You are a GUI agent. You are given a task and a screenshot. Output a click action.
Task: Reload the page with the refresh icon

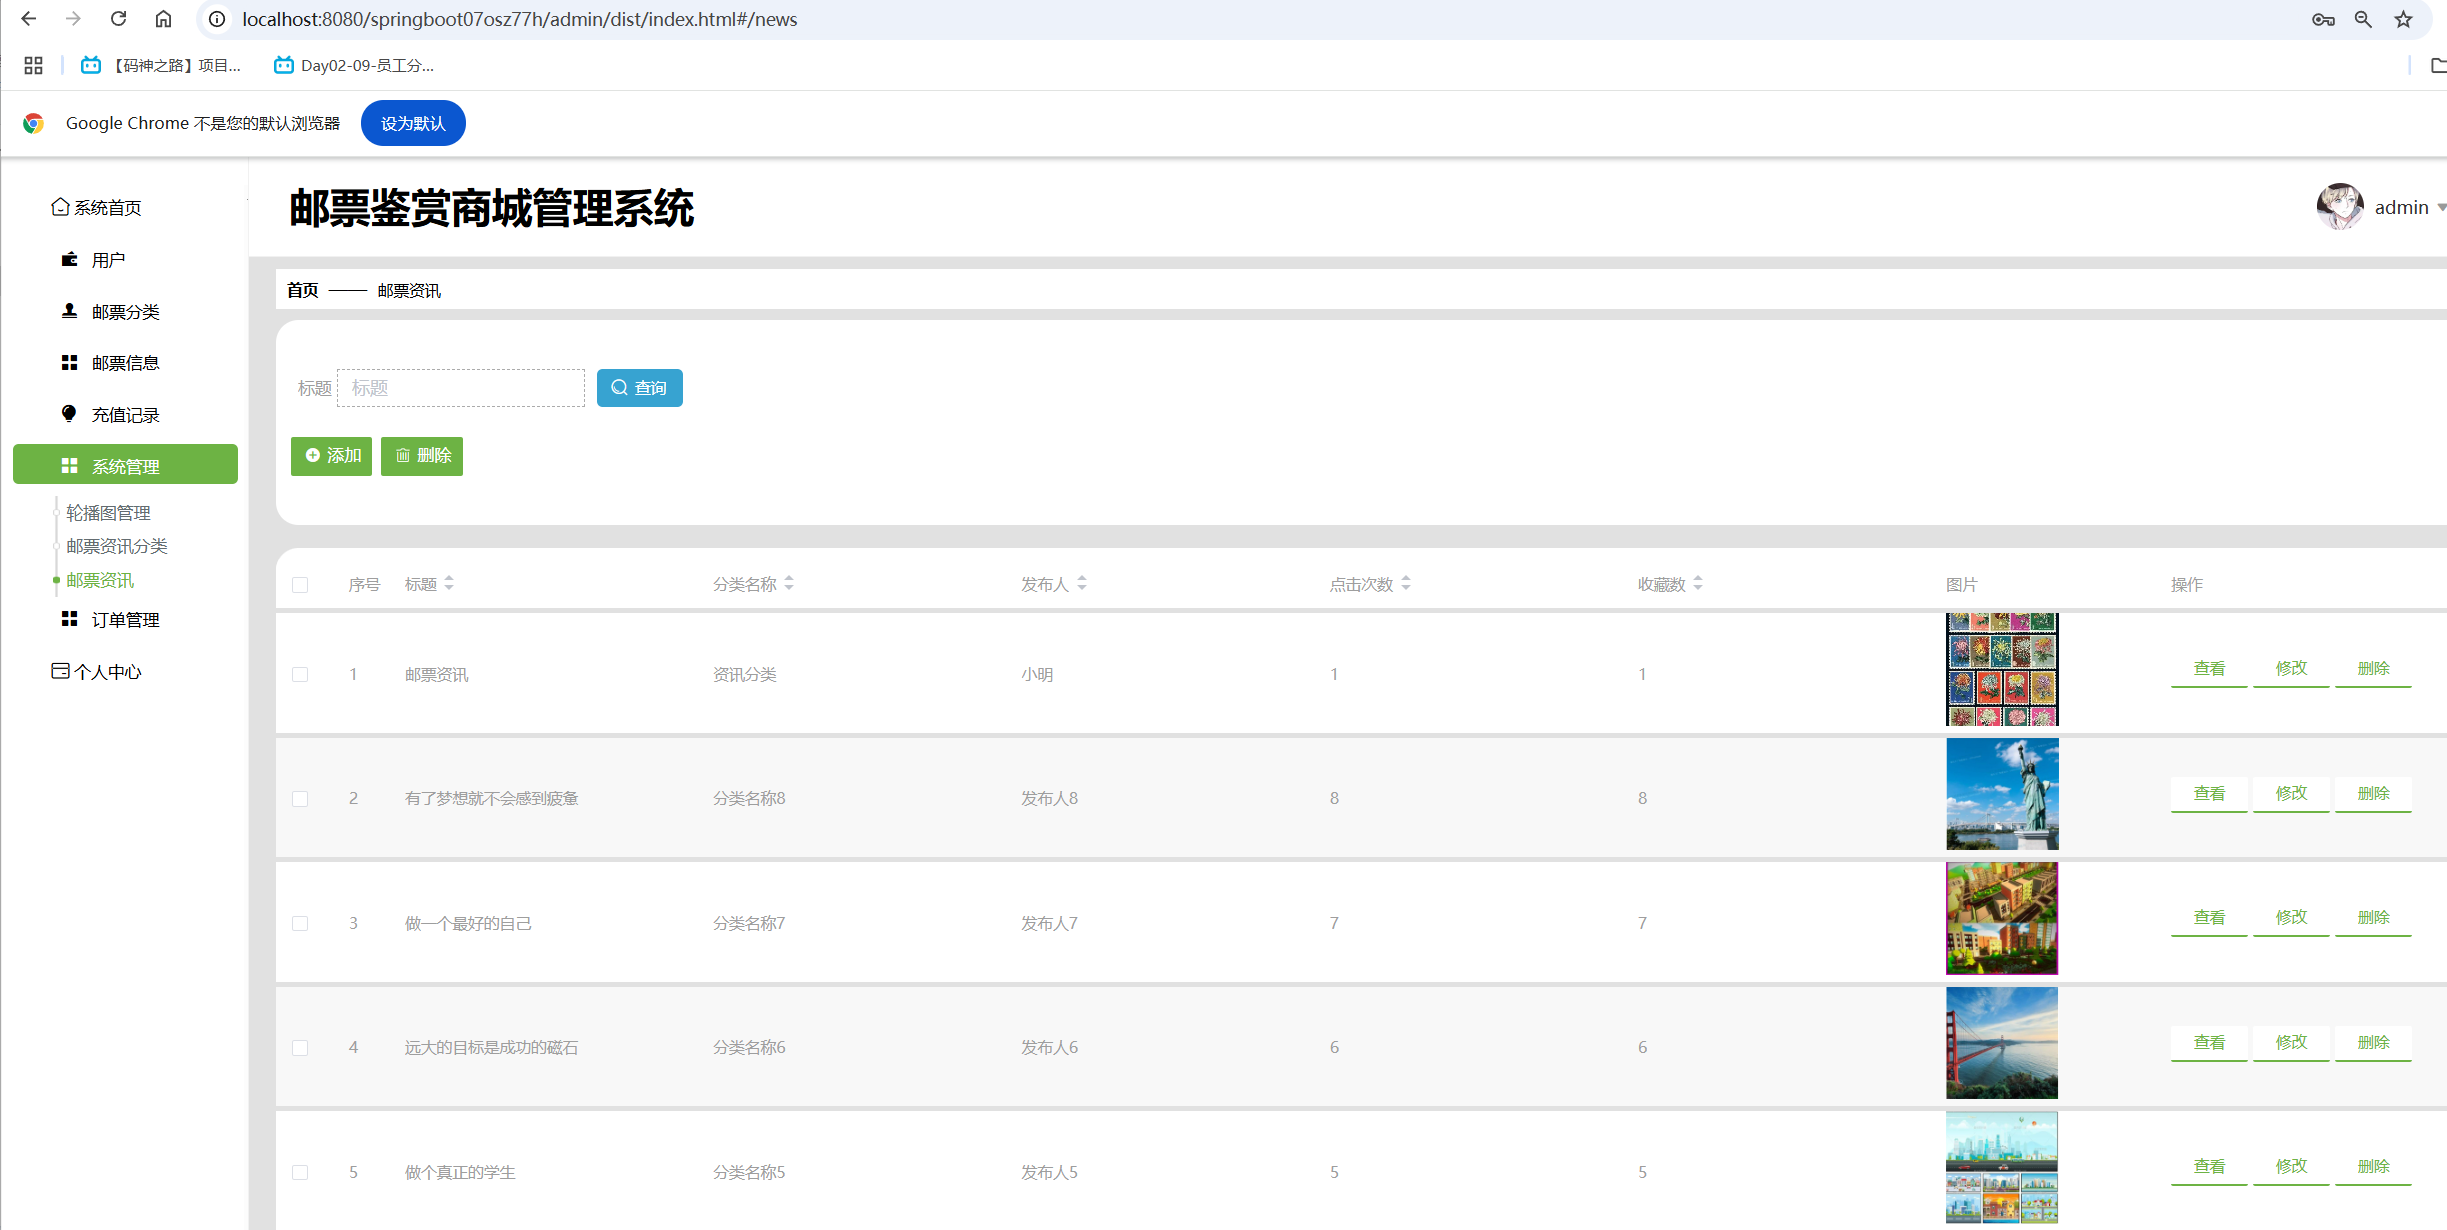(x=118, y=19)
